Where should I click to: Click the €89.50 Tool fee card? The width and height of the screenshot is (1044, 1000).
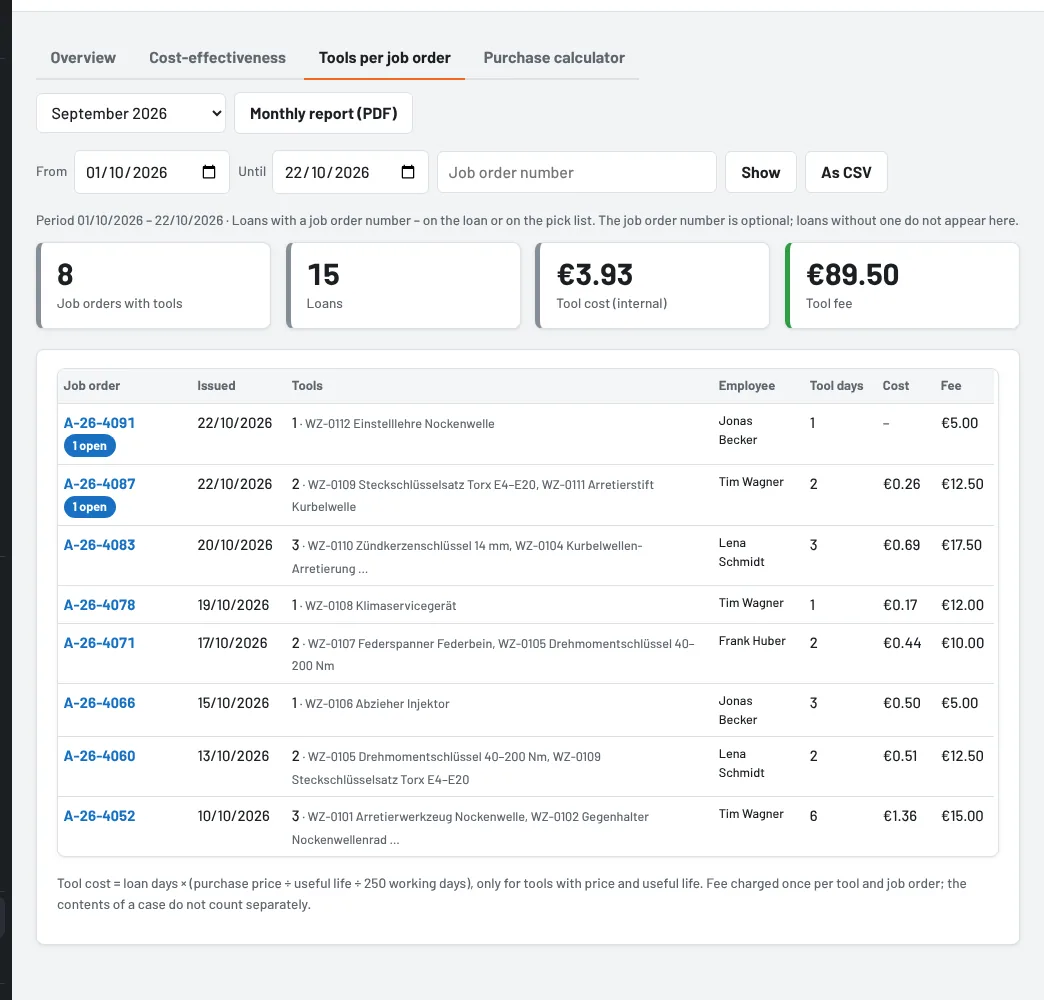click(x=902, y=286)
